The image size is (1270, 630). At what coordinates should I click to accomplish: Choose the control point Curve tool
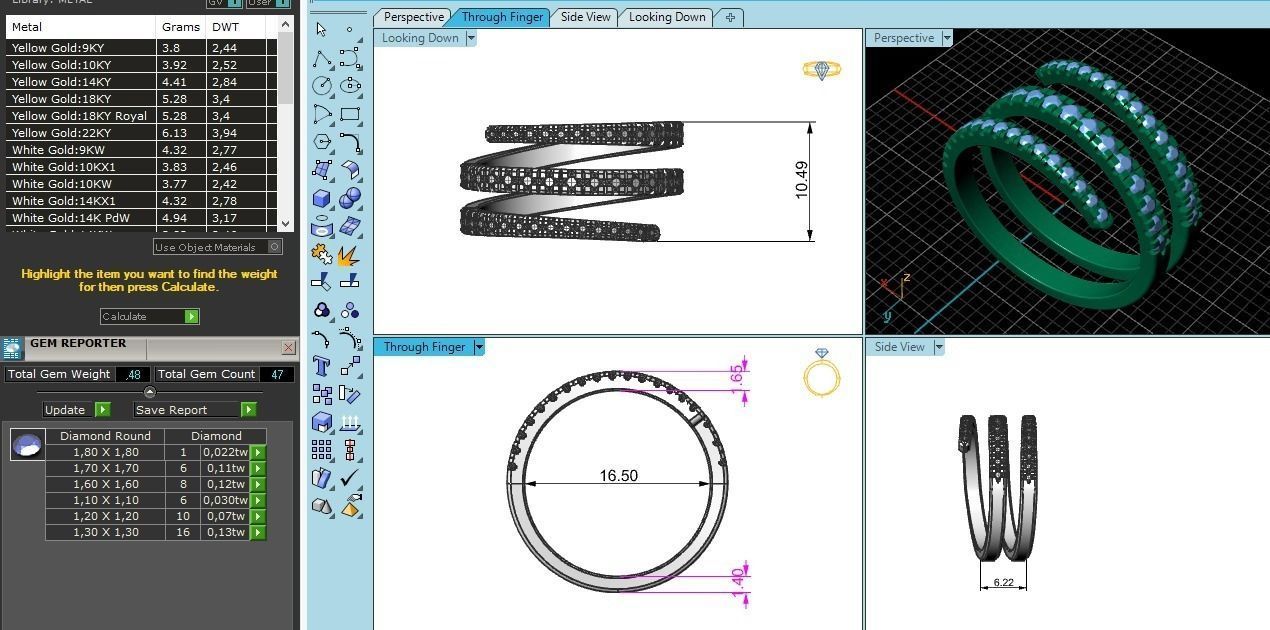(350, 58)
